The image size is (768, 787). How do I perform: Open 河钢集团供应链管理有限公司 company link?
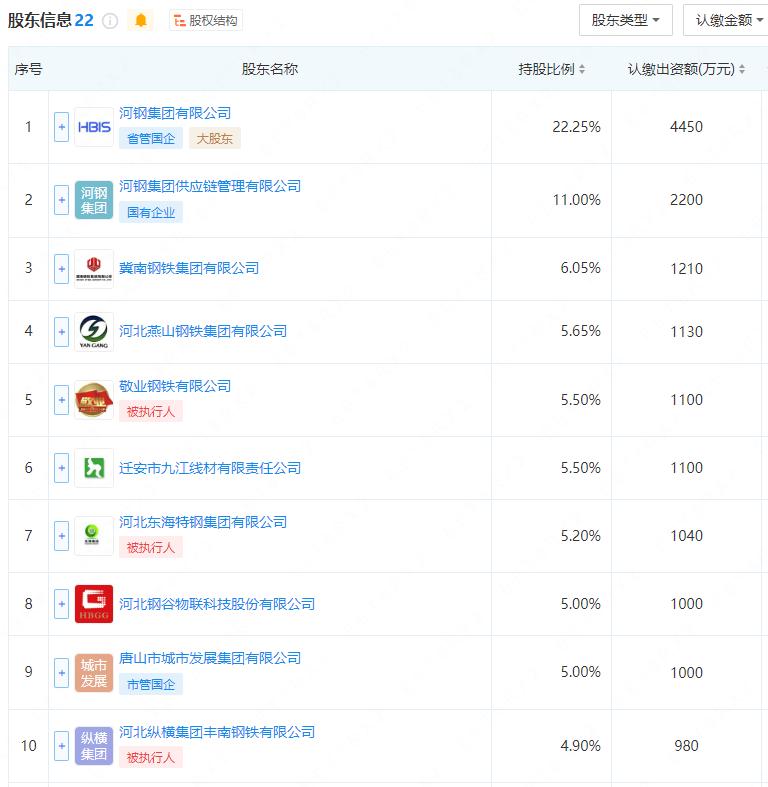(x=209, y=186)
